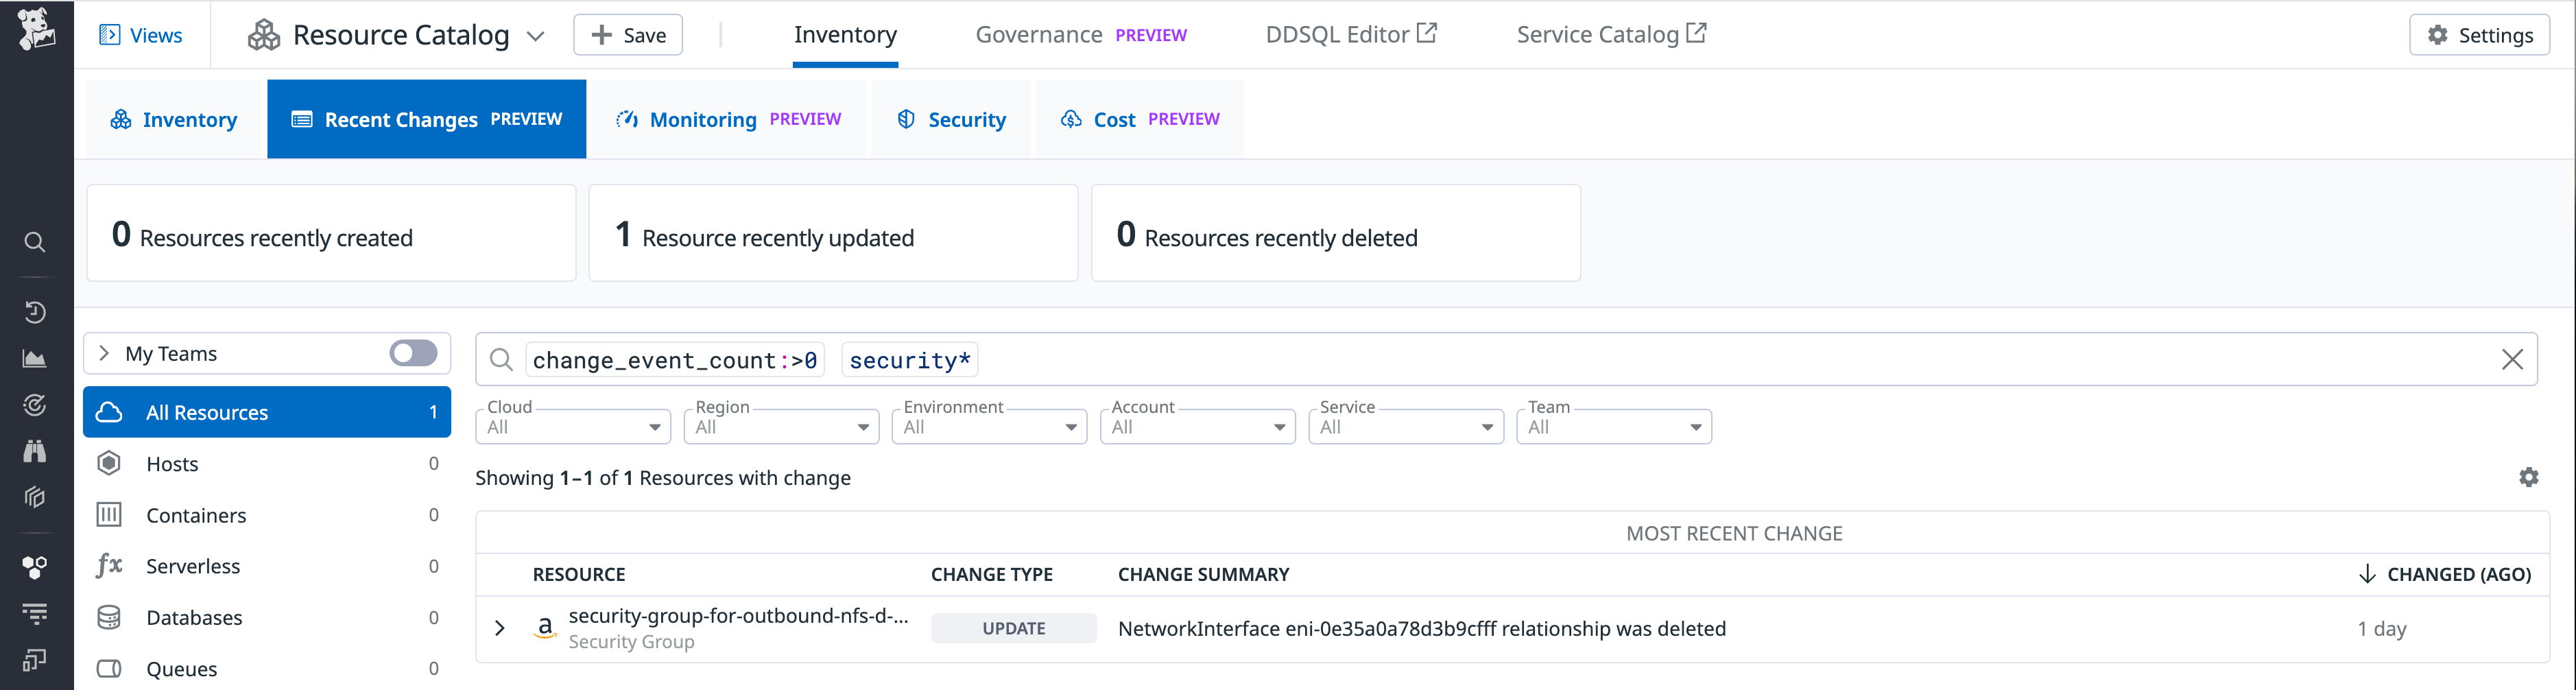Screen dimensions: 2576x690
Task: Click the hexagons cluster icon in the sidebar
Action: click(34, 567)
